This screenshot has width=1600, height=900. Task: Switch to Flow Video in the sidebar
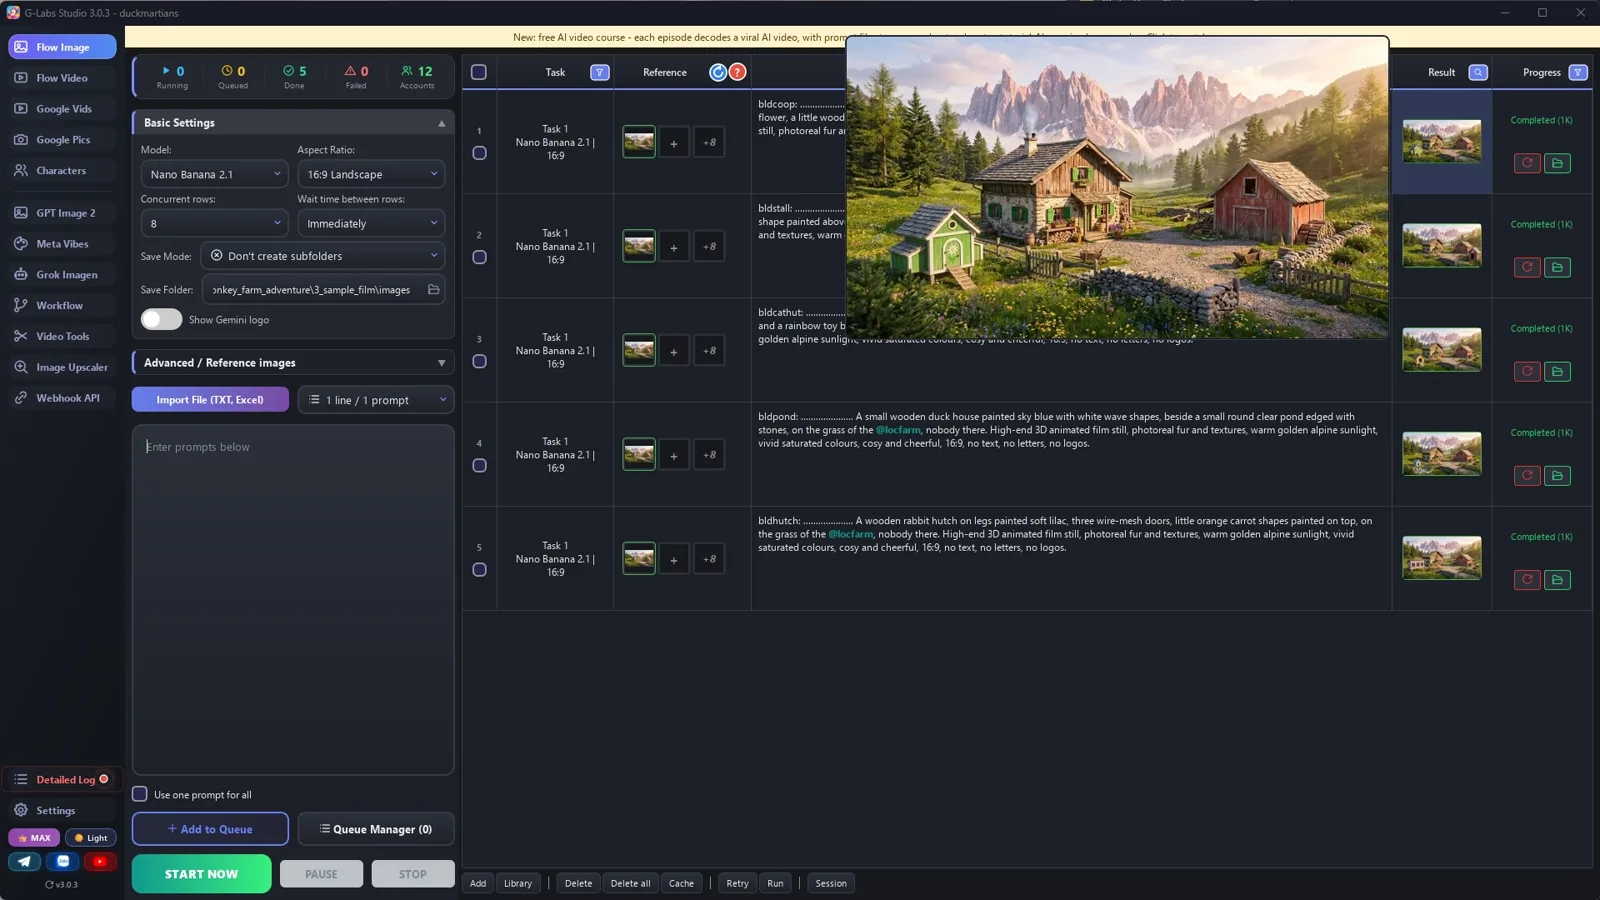(x=62, y=78)
